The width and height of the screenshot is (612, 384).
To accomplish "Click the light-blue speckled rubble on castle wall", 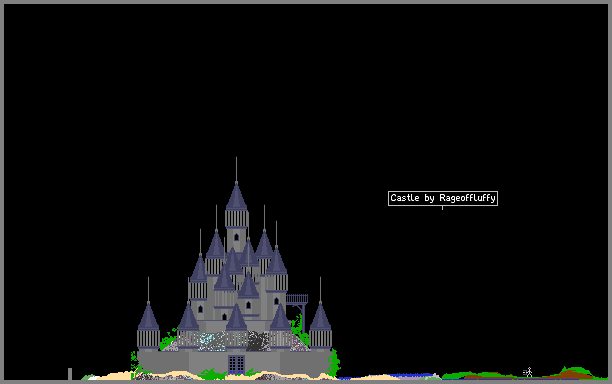I will pos(211,341).
